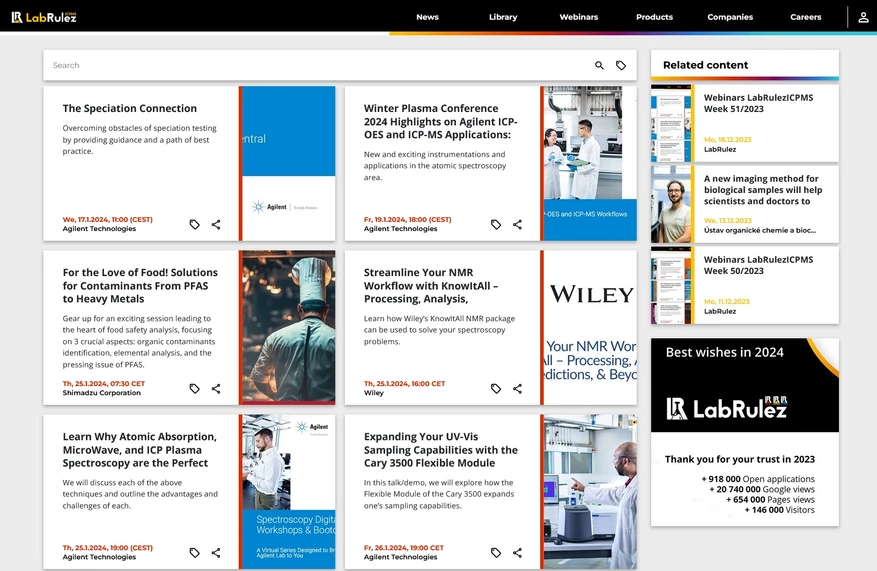Viewport: 877px width, 571px height.
Task: Click date Mo, 11.12.2023 in Related content
Action: (727, 301)
